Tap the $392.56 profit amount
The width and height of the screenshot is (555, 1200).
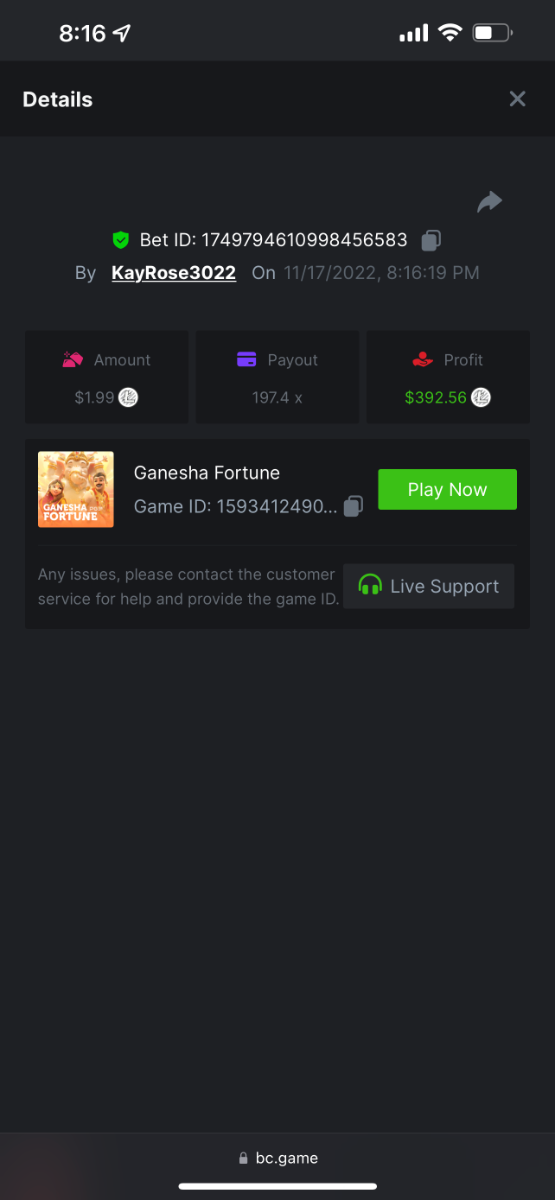pos(436,397)
